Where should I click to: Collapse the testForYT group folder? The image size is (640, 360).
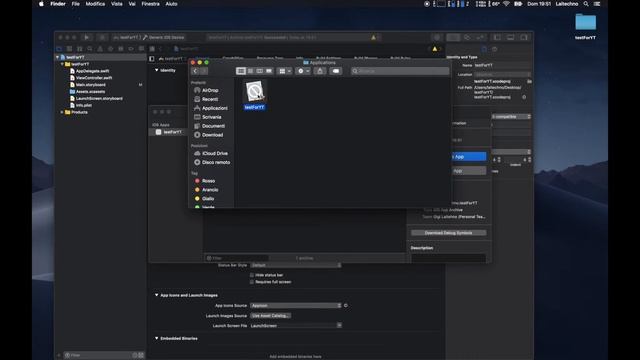point(62,64)
